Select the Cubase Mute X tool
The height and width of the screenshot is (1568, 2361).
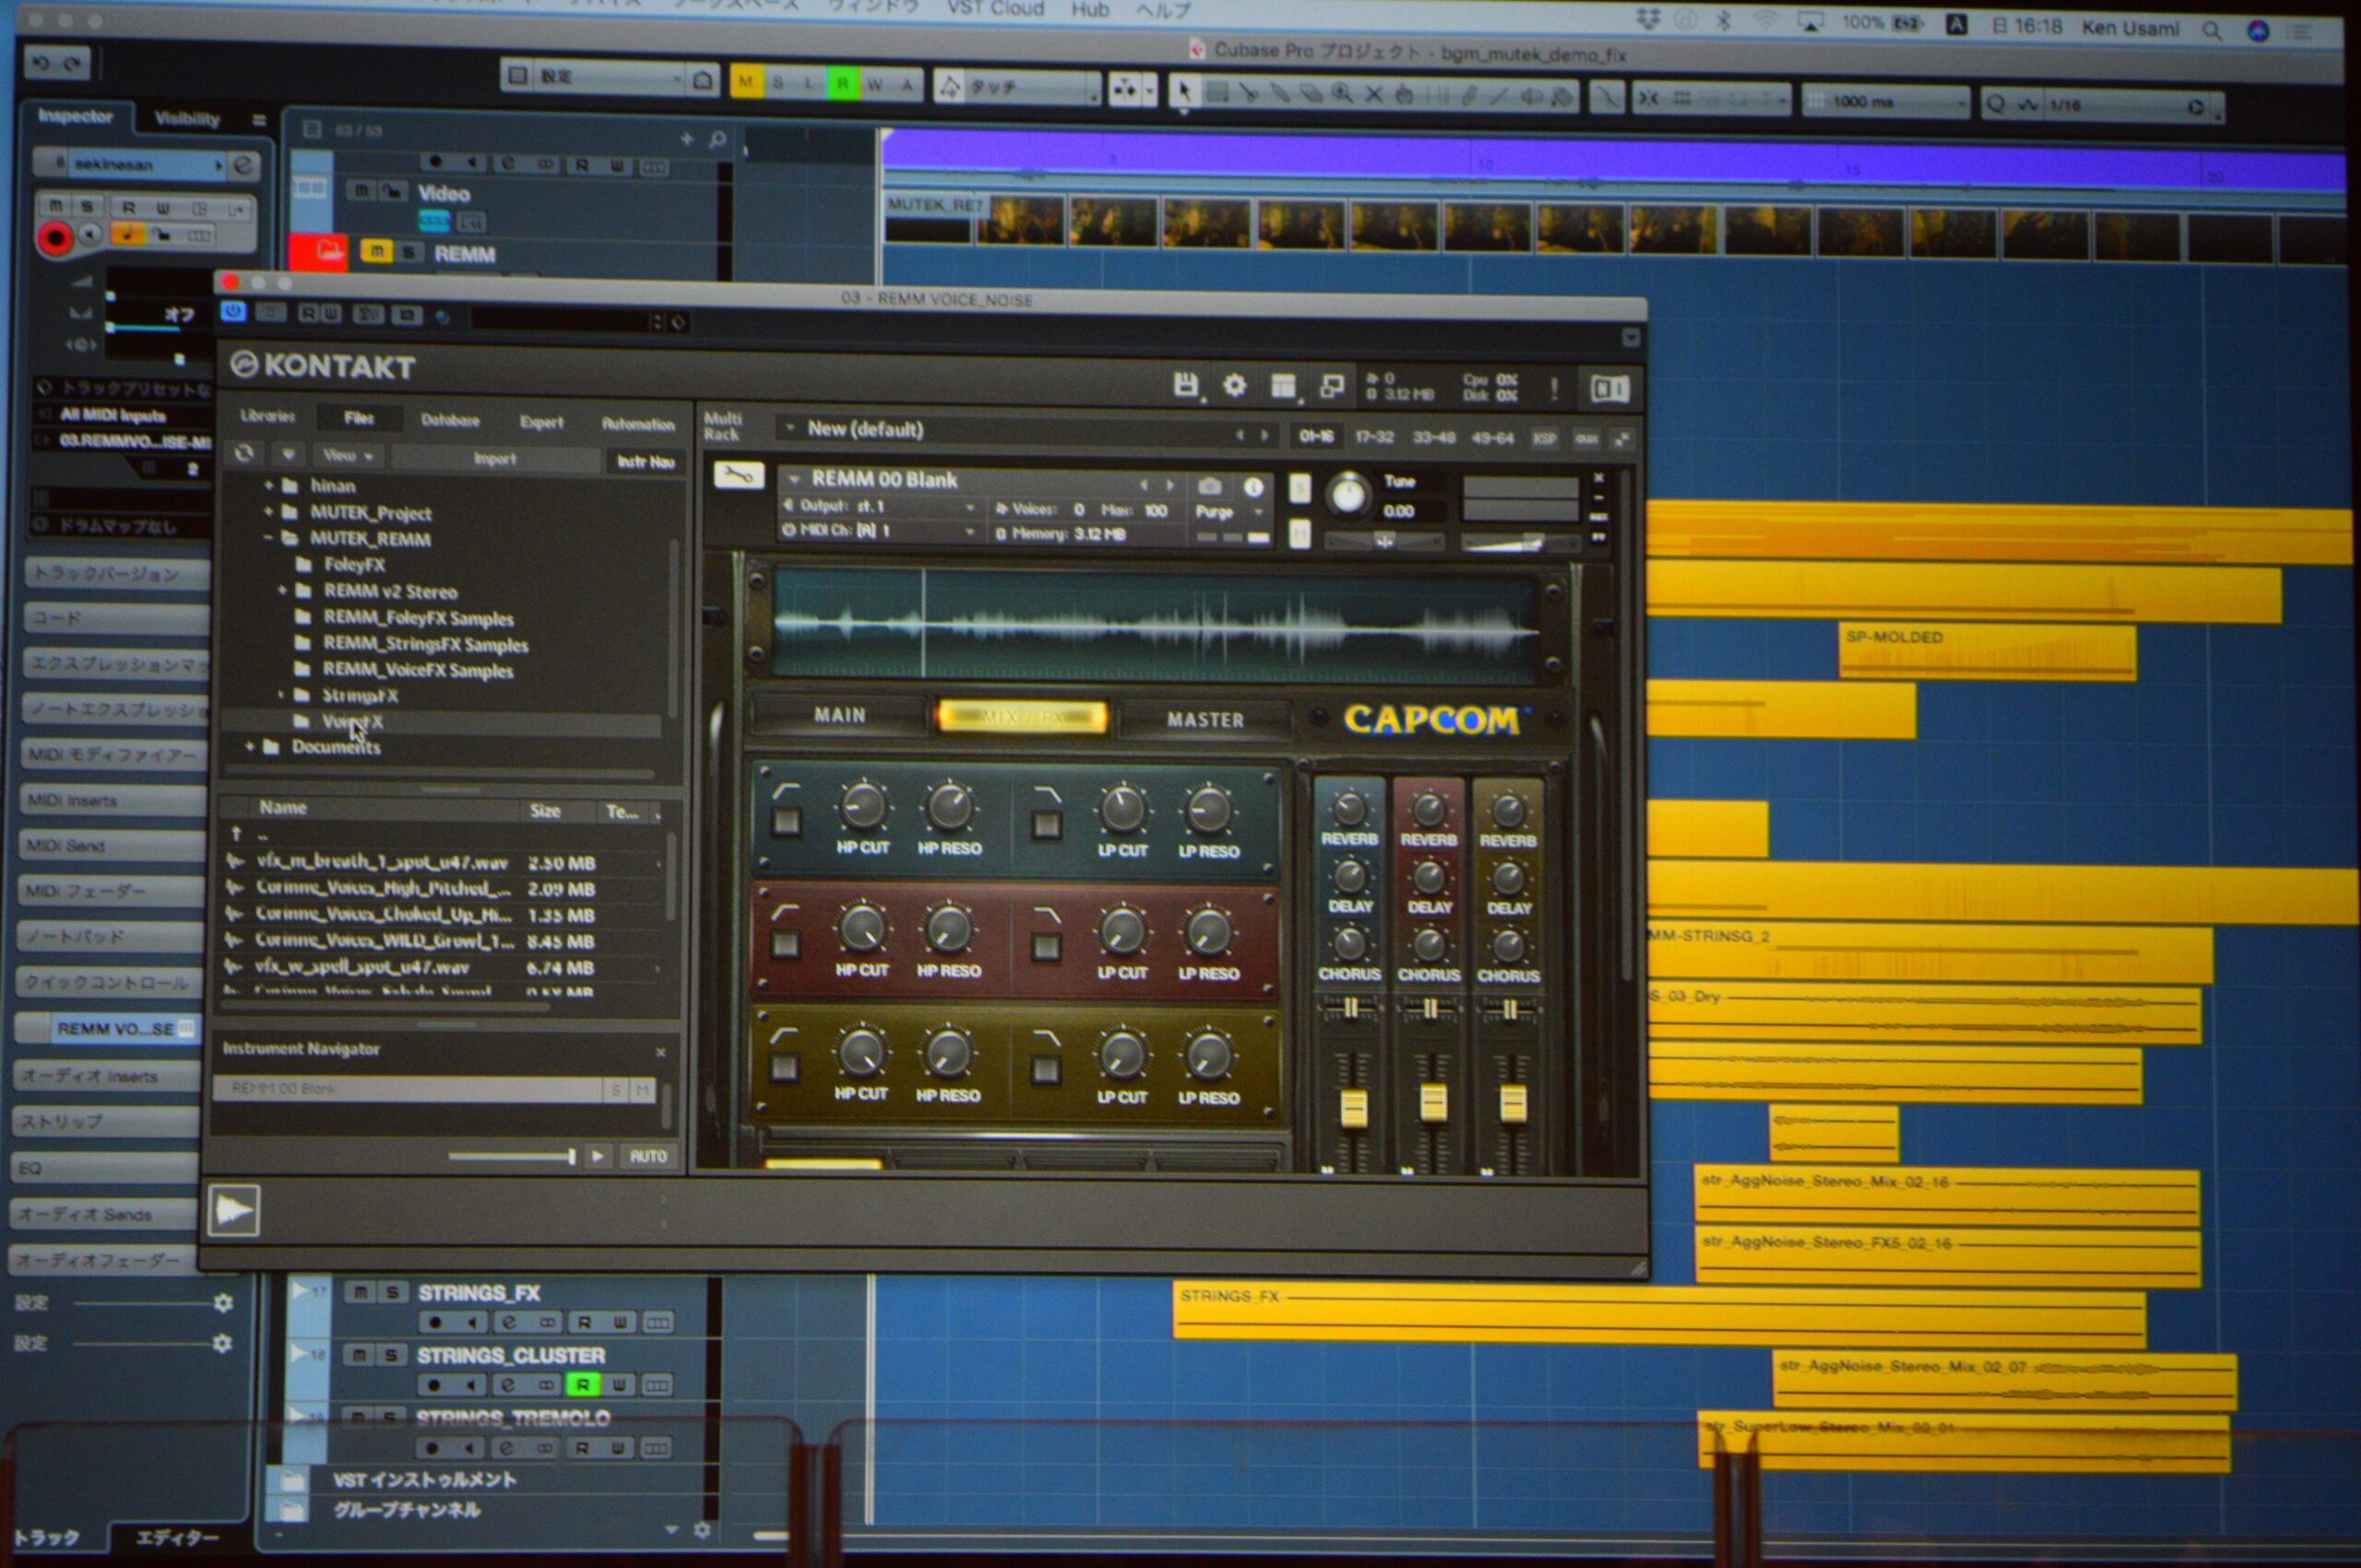[x=1373, y=95]
